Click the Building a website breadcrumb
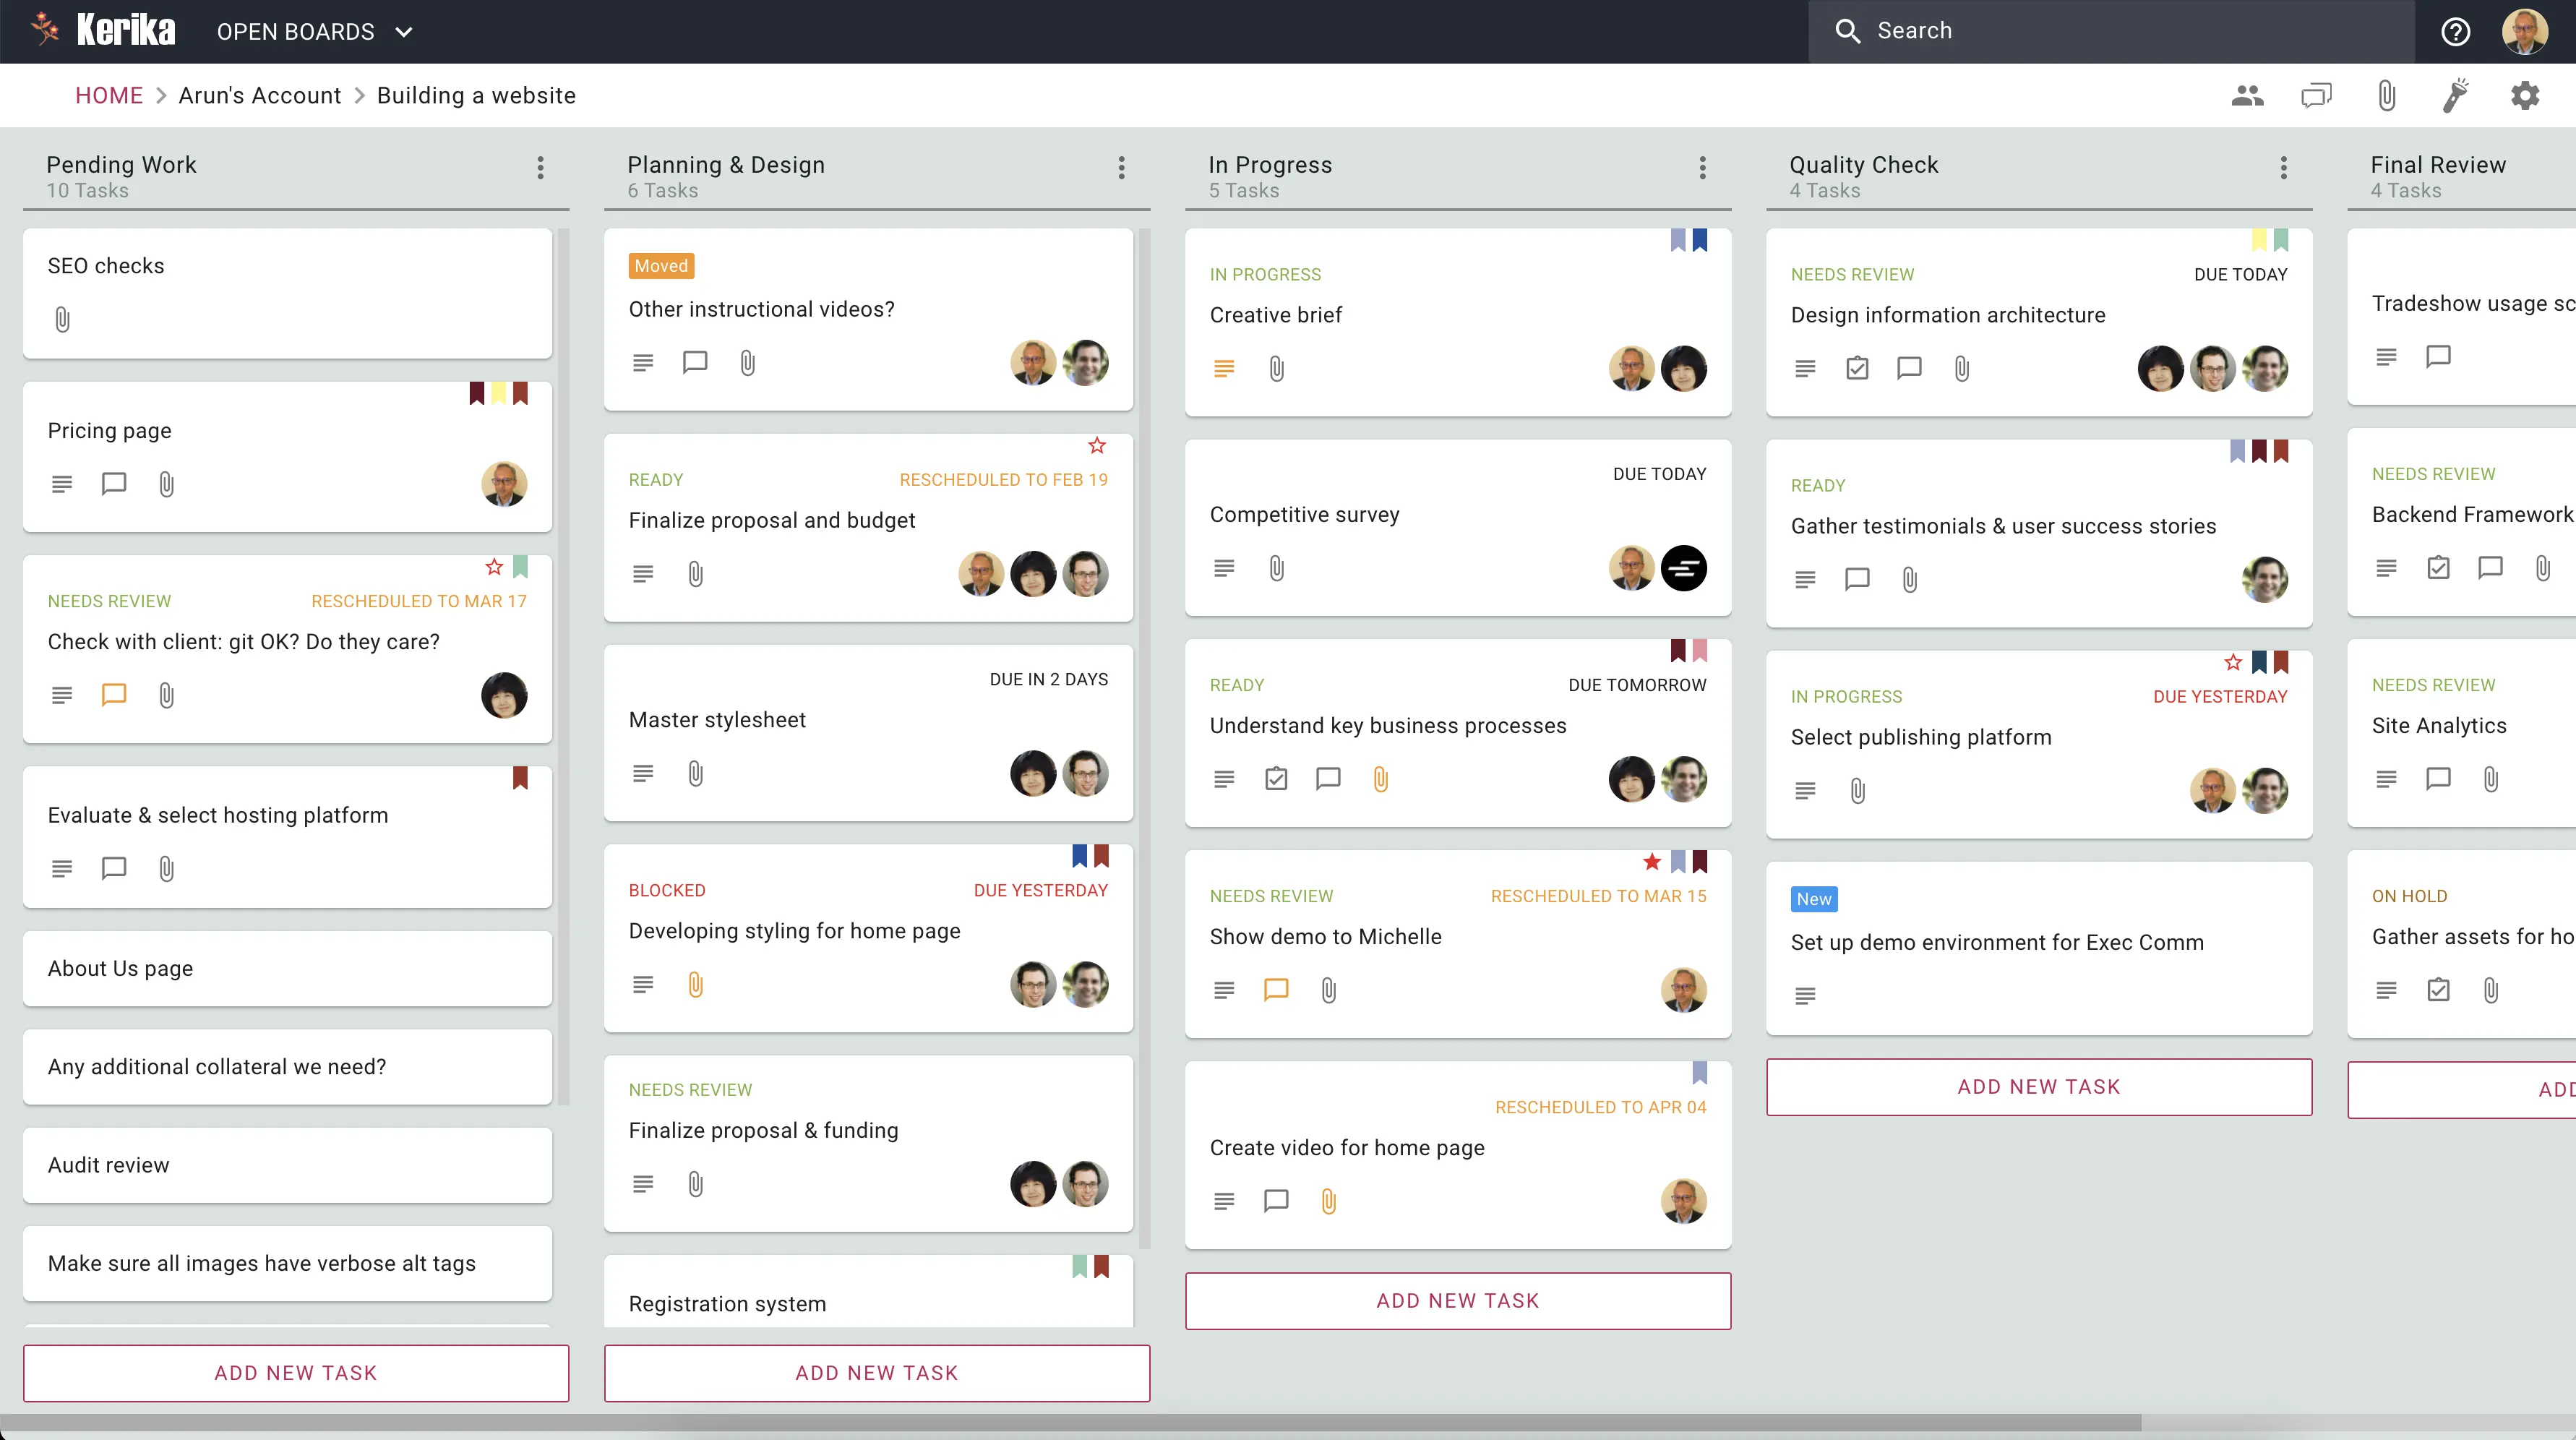The image size is (2576, 1440). (x=476, y=96)
